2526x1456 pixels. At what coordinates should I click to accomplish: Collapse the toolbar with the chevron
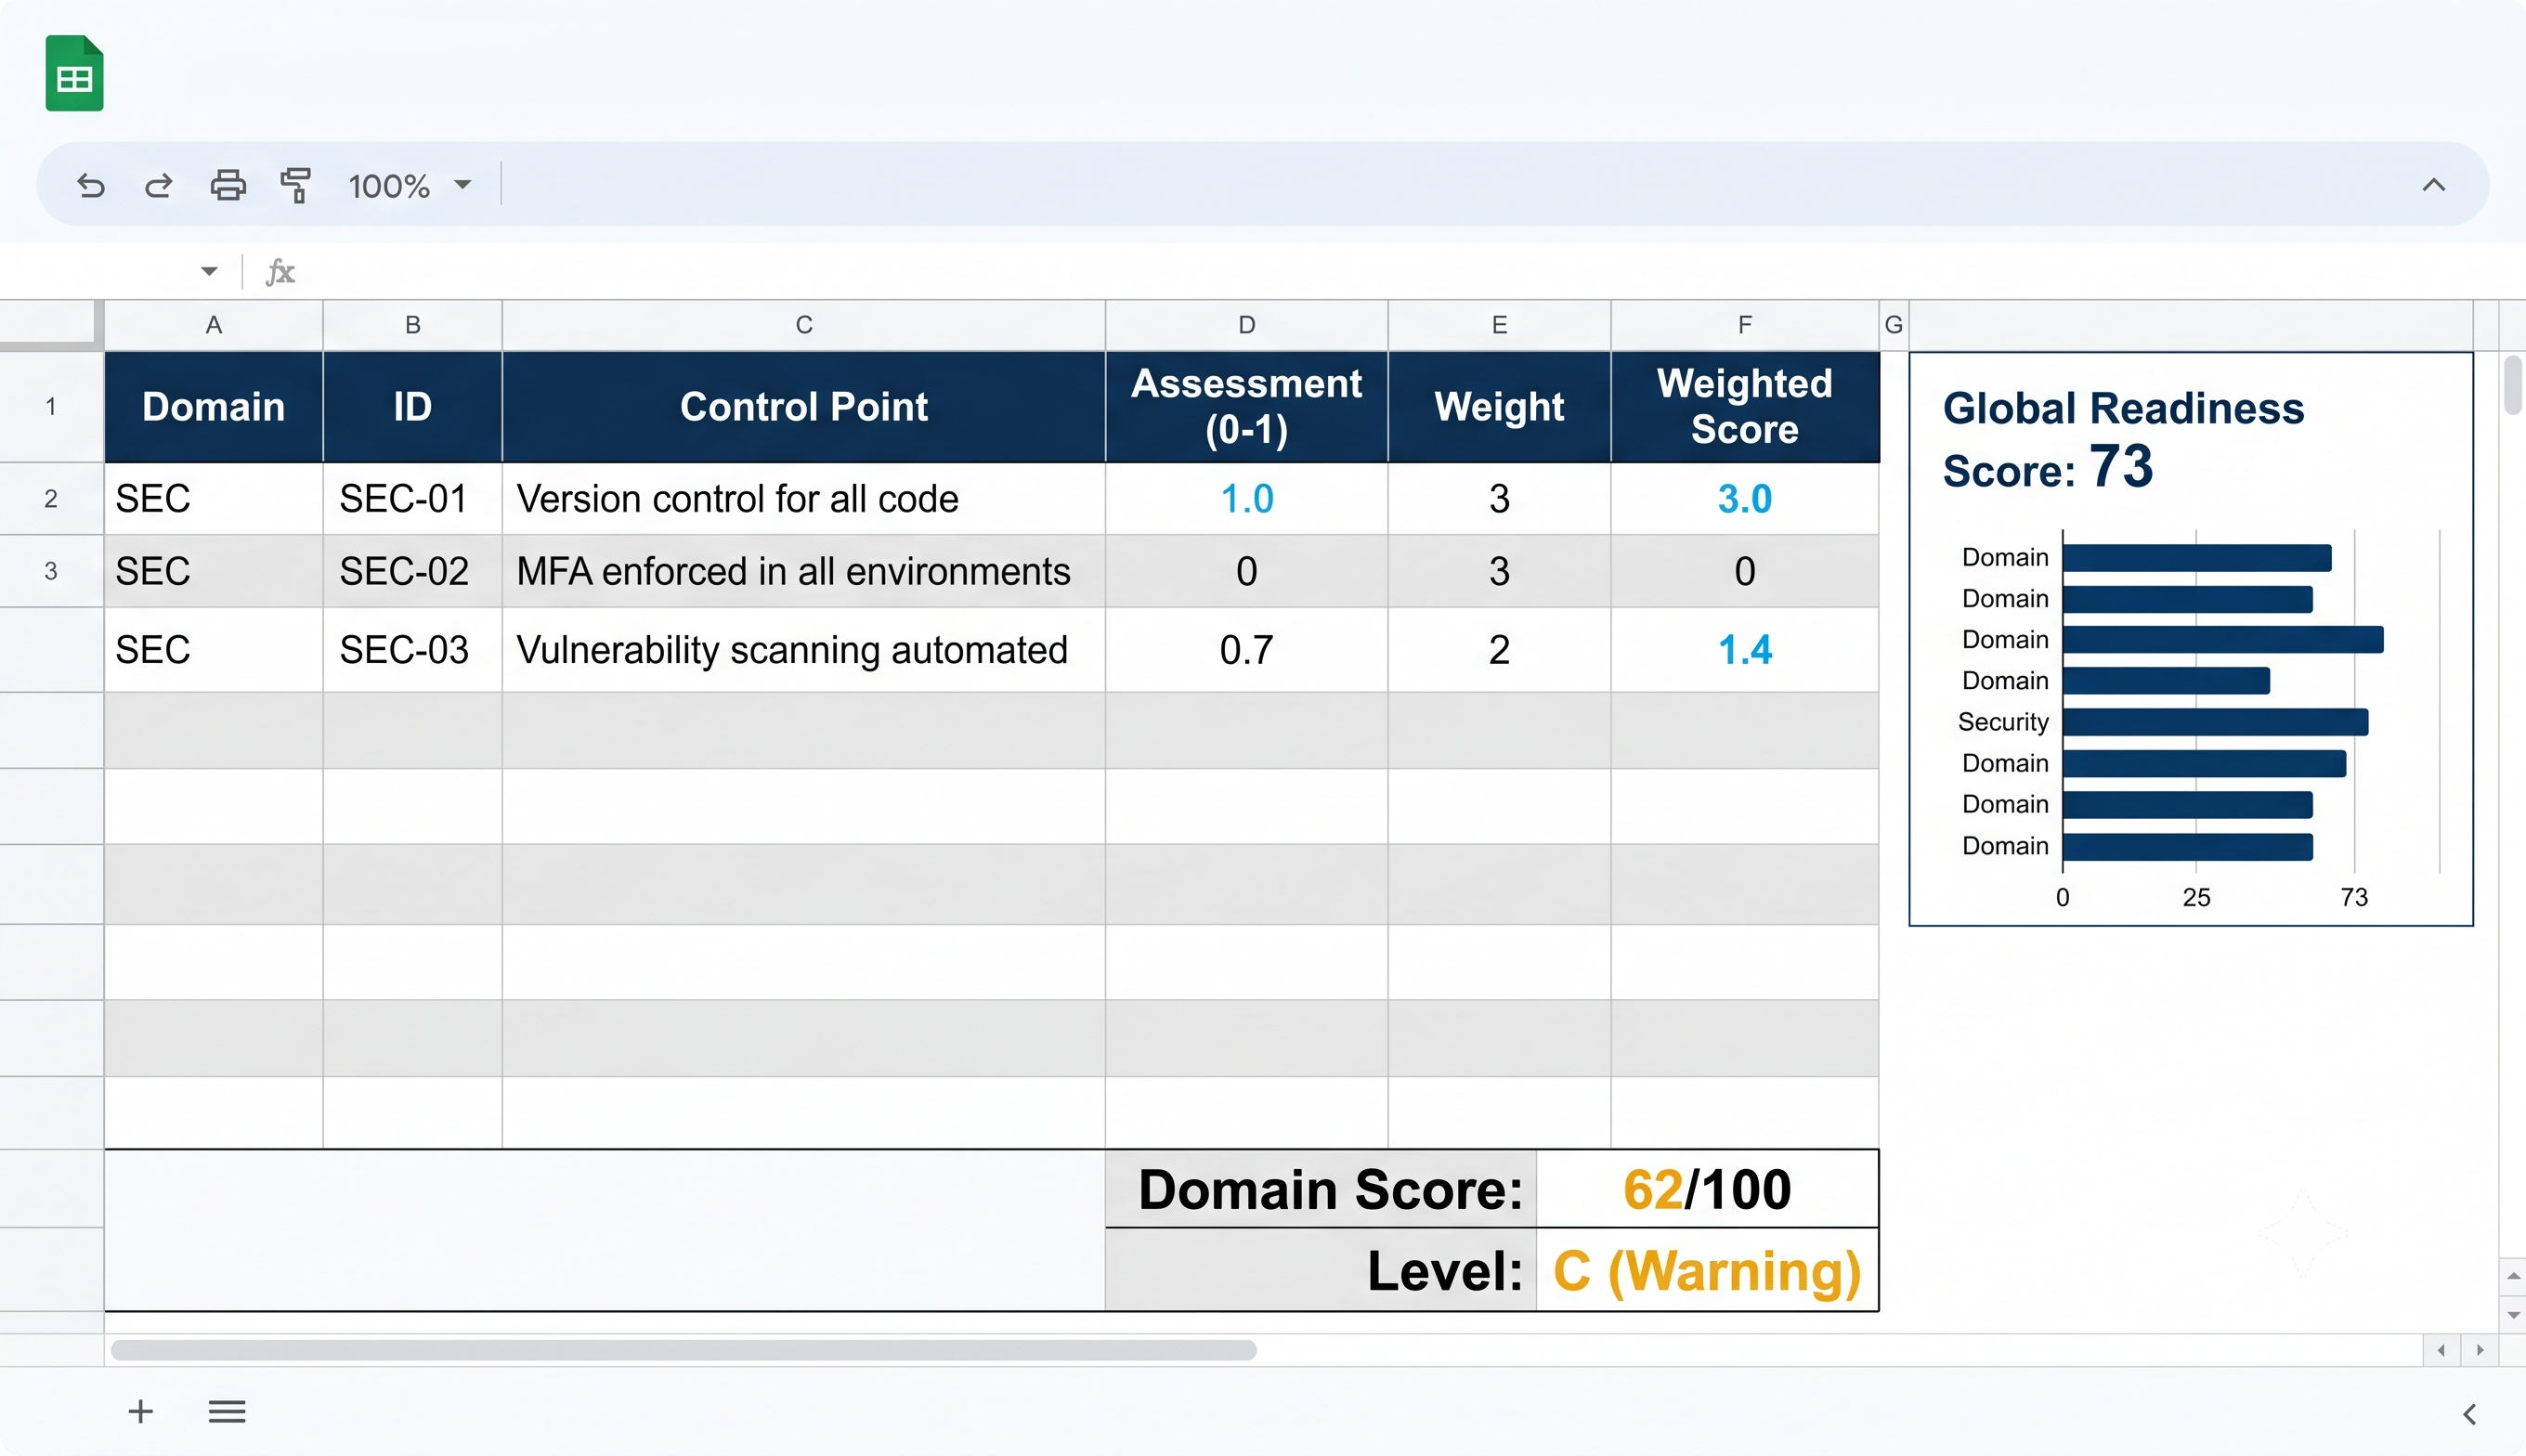click(2433, 185)
